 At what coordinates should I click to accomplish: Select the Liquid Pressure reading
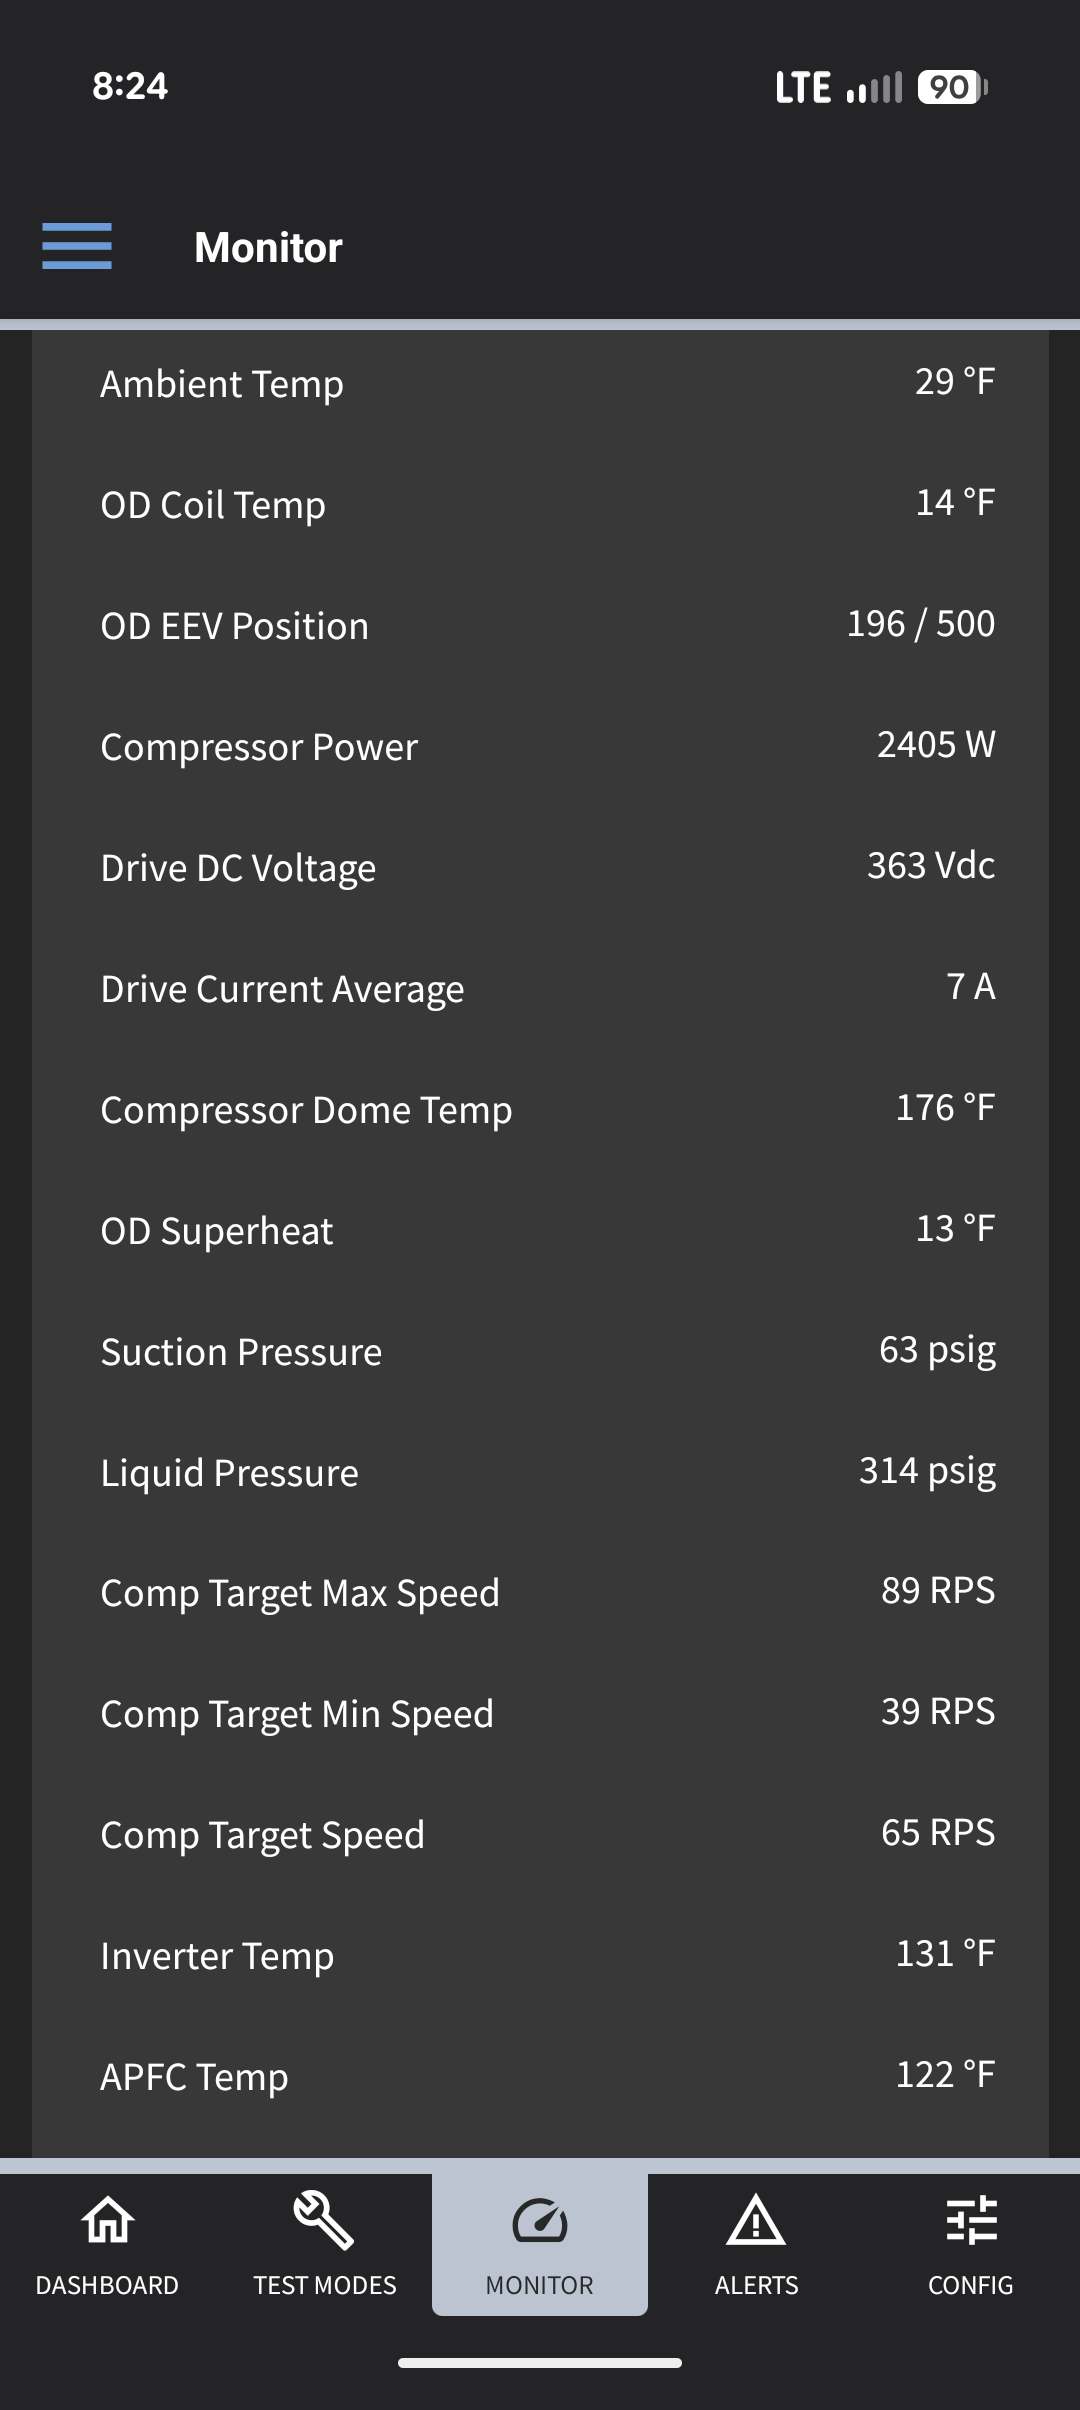click(x=540, y=1471)
